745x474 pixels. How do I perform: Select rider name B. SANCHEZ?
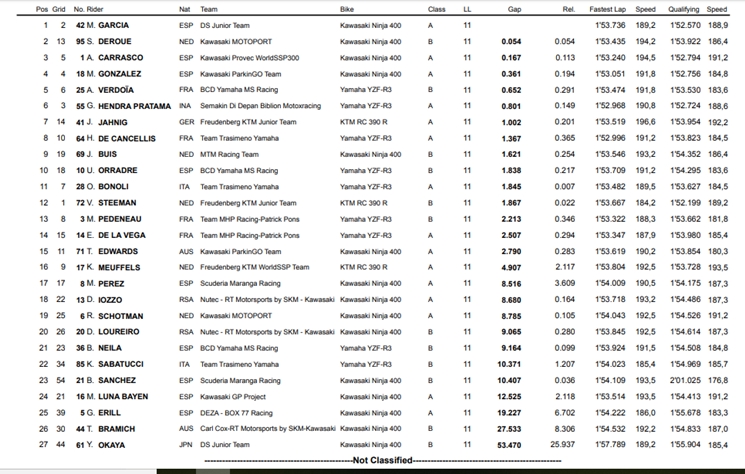click(x=112, y=380)
